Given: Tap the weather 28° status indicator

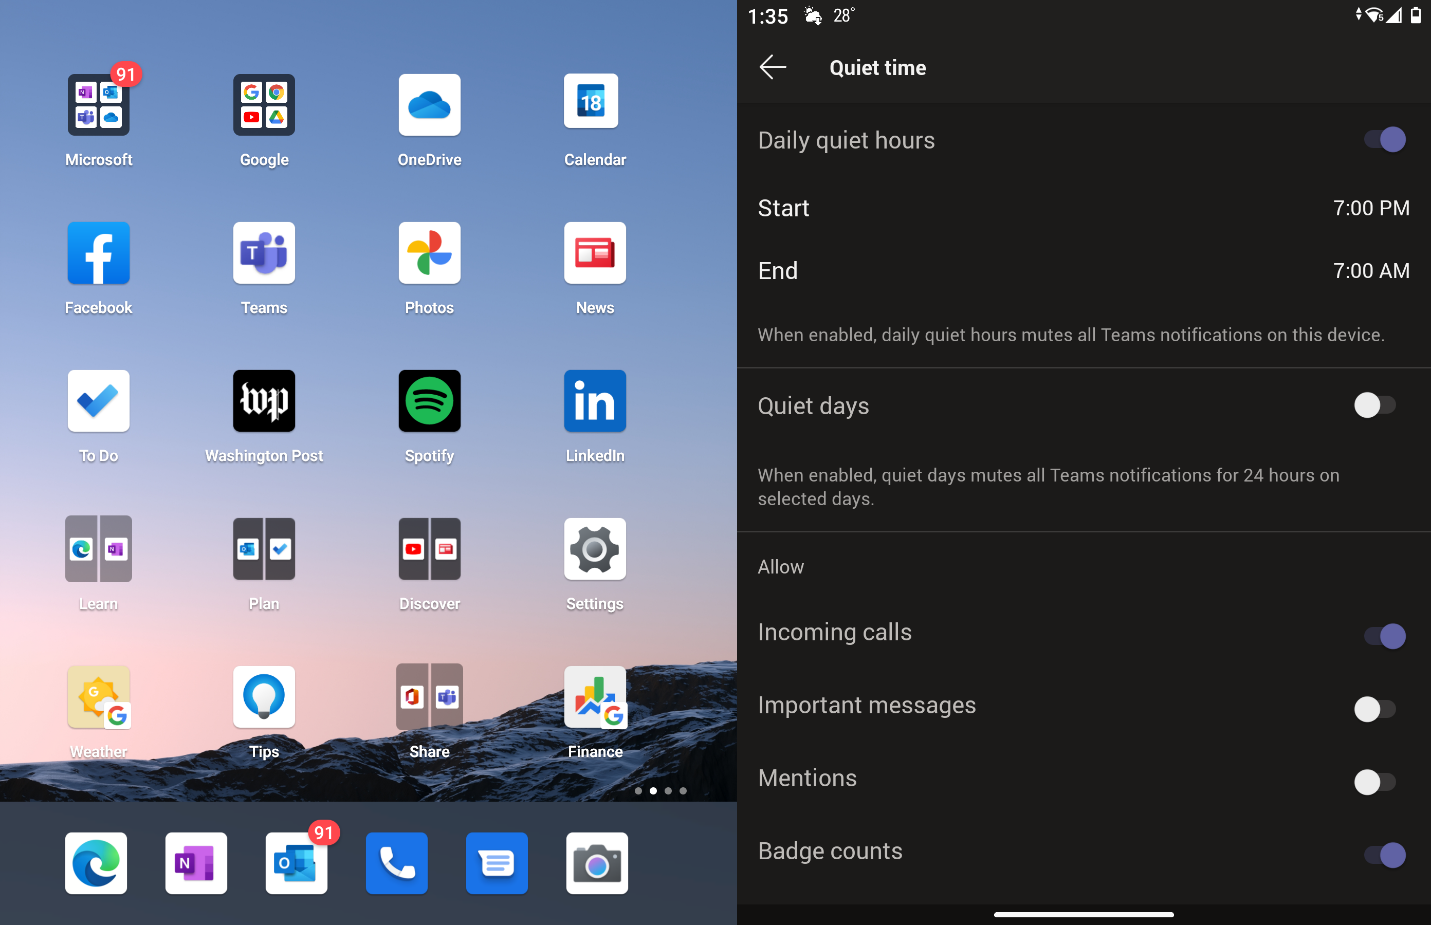Looking at the screenshot, I should tap(830, 16).
